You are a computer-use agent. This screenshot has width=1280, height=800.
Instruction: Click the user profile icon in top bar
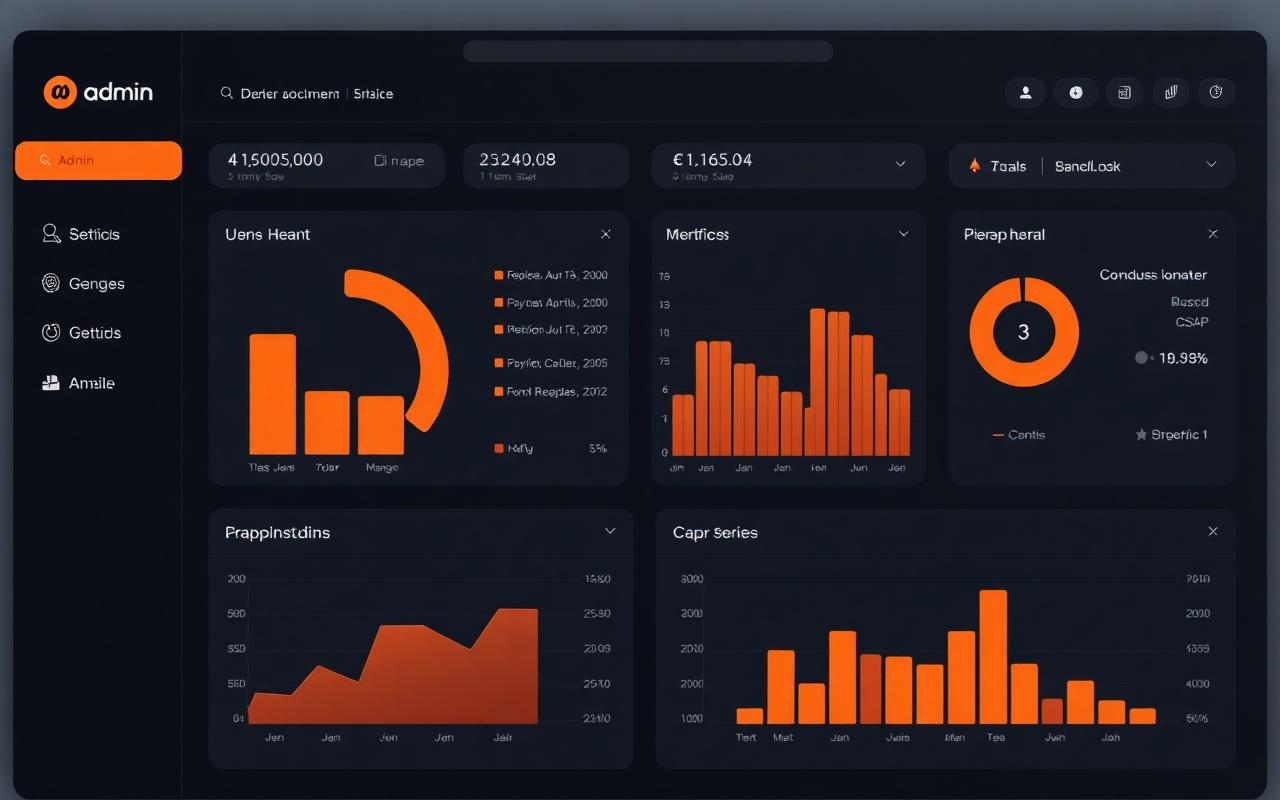click(1025, 92)
